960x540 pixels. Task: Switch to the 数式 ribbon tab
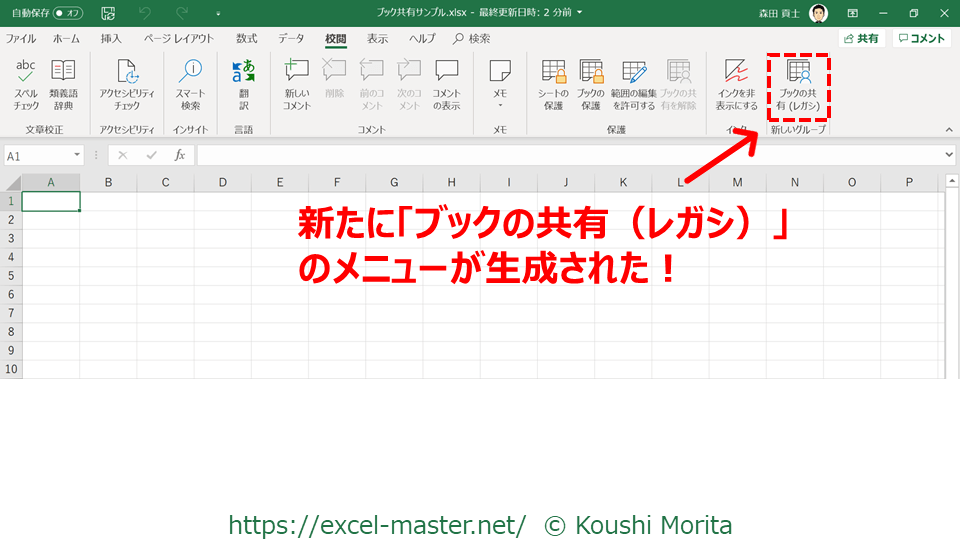coord(246,39)
